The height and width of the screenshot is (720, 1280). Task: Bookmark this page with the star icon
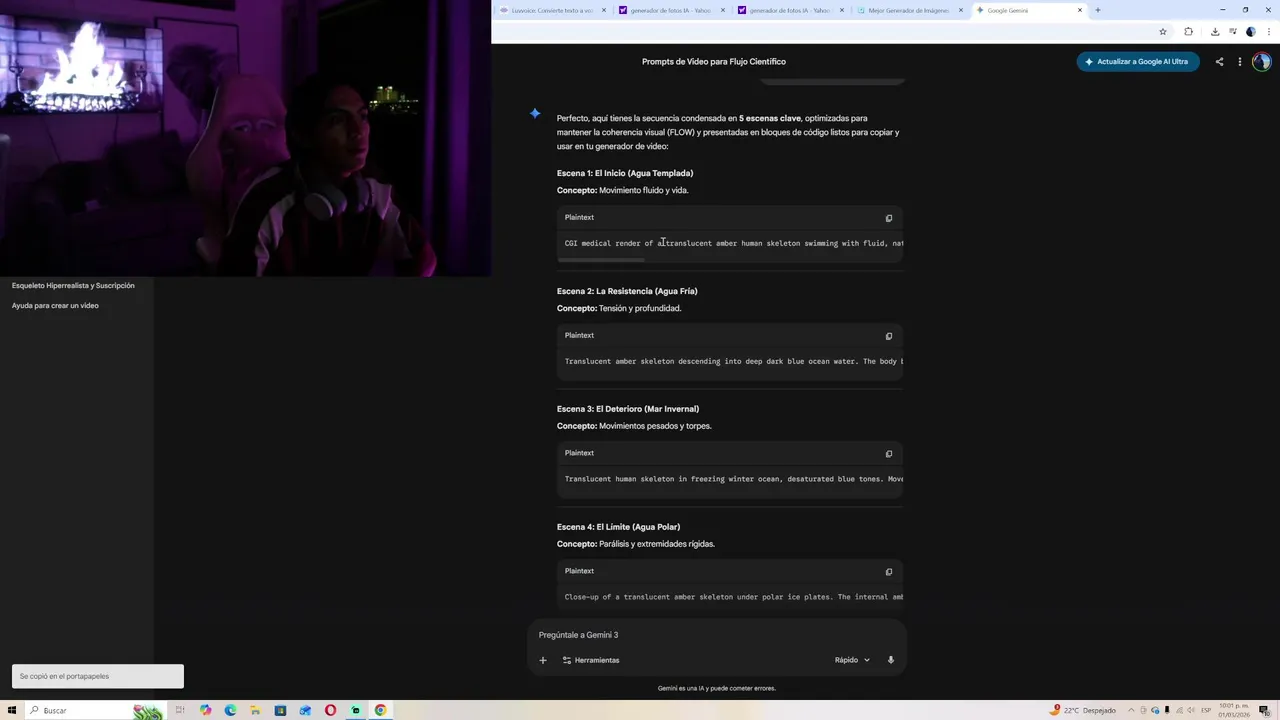[1162, 31]
